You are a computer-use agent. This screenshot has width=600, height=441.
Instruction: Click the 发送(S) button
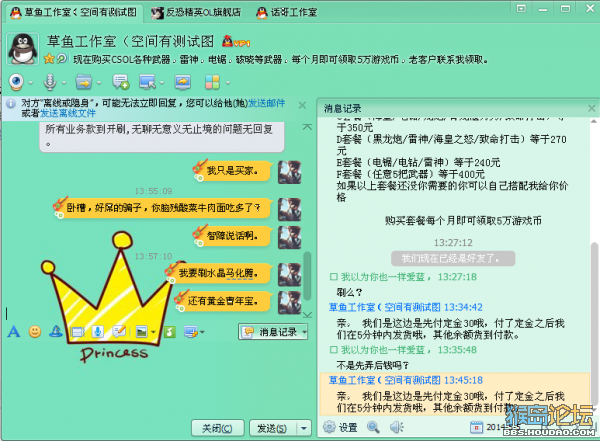[x=272, y=428]
